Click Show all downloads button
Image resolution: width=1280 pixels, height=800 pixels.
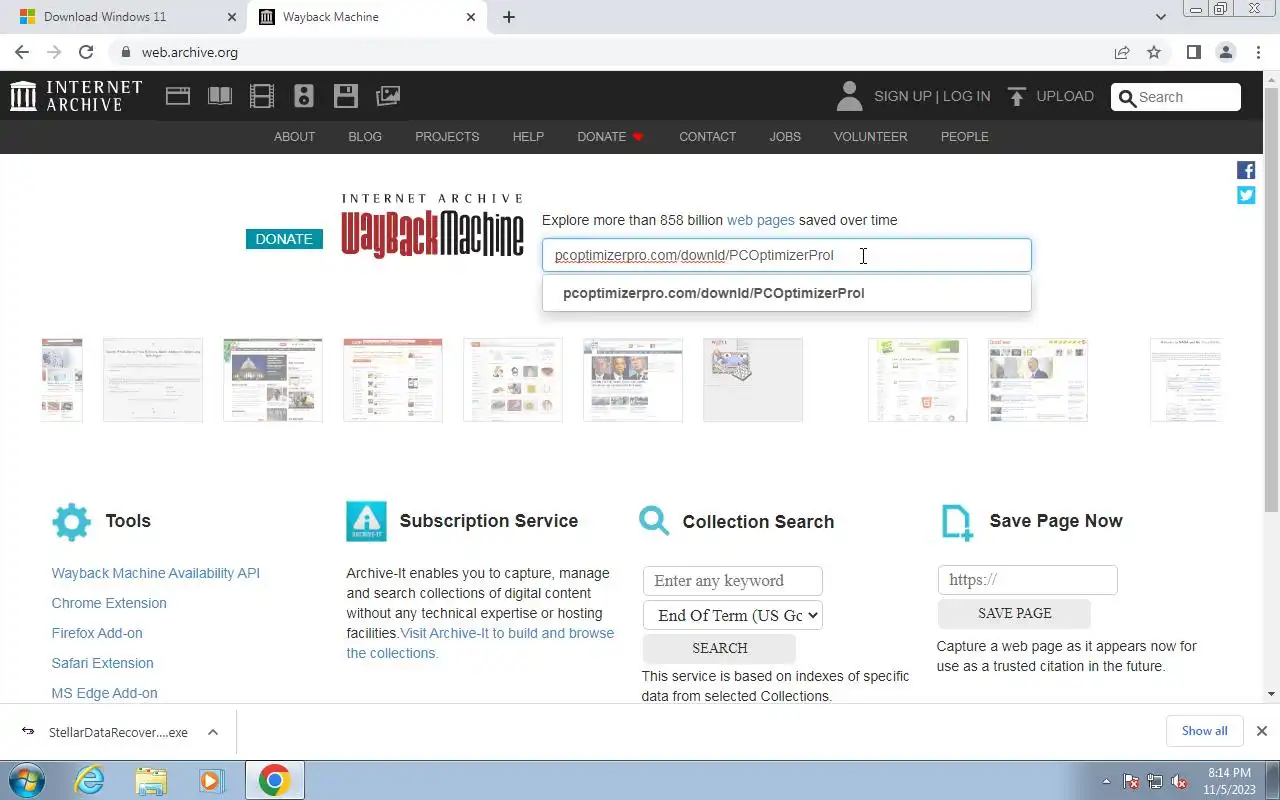[x=1204, y=731]
